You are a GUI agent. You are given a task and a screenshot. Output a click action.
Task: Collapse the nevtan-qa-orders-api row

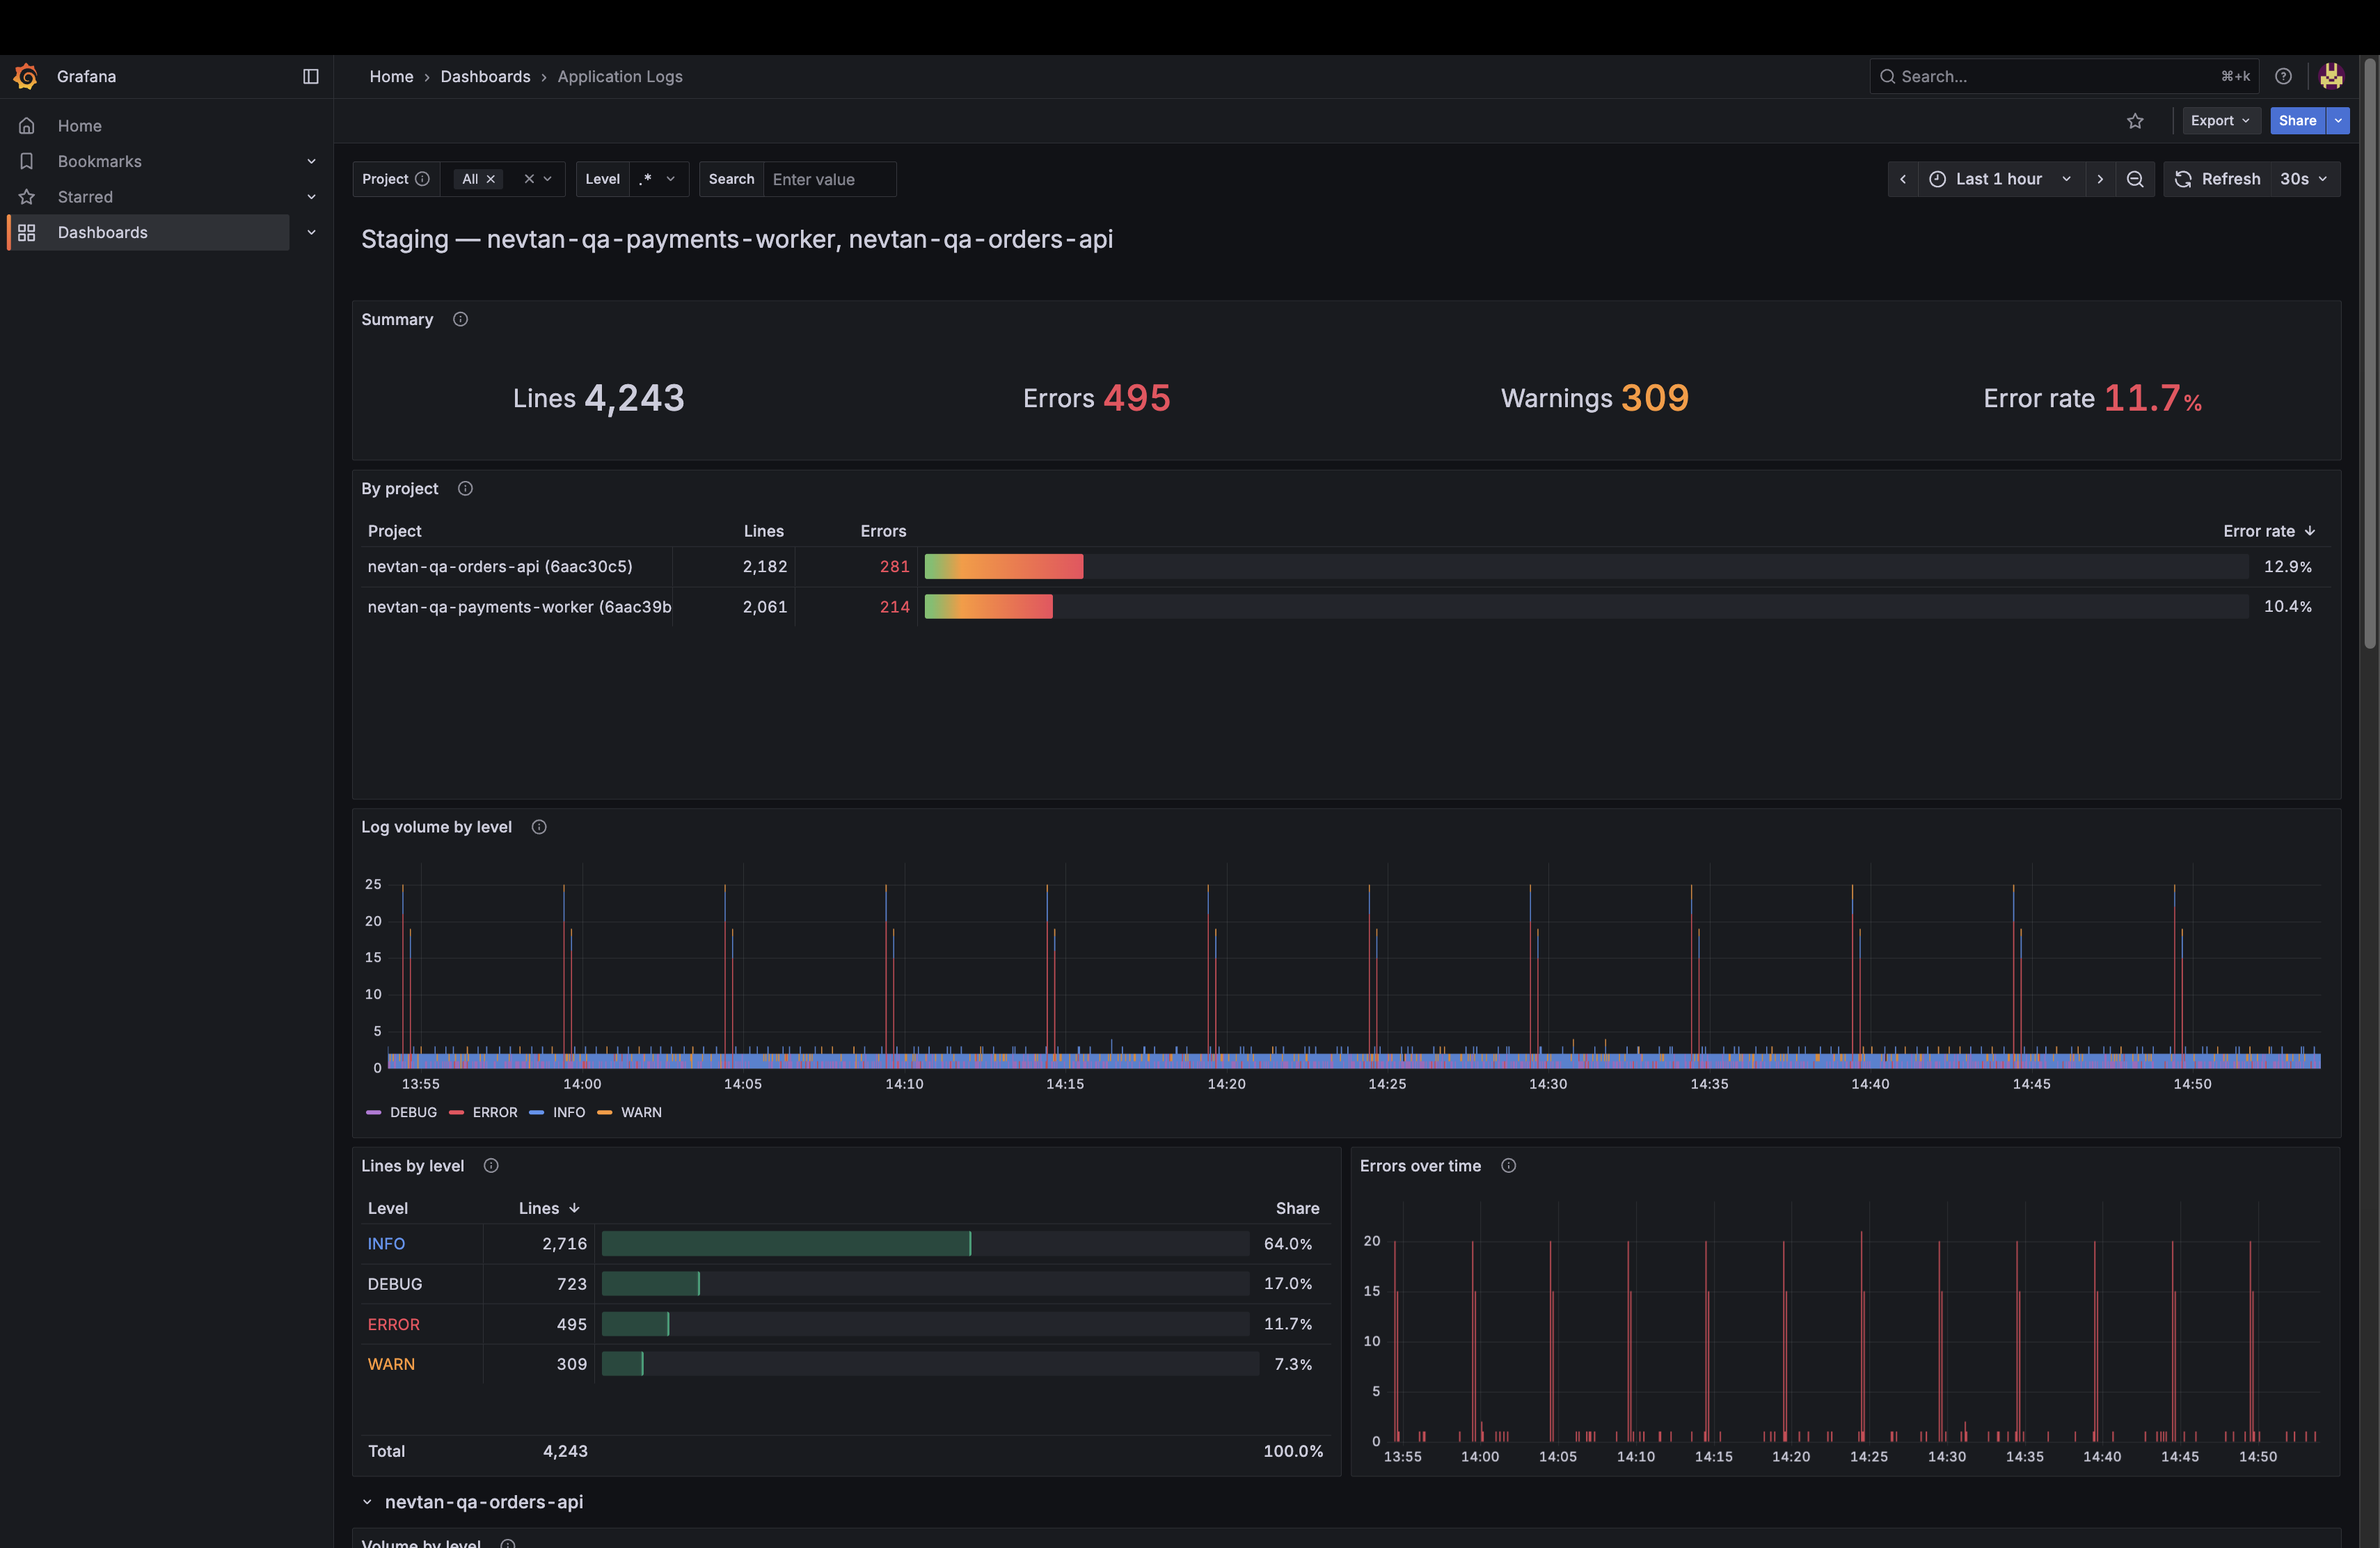coord(367,1502)
